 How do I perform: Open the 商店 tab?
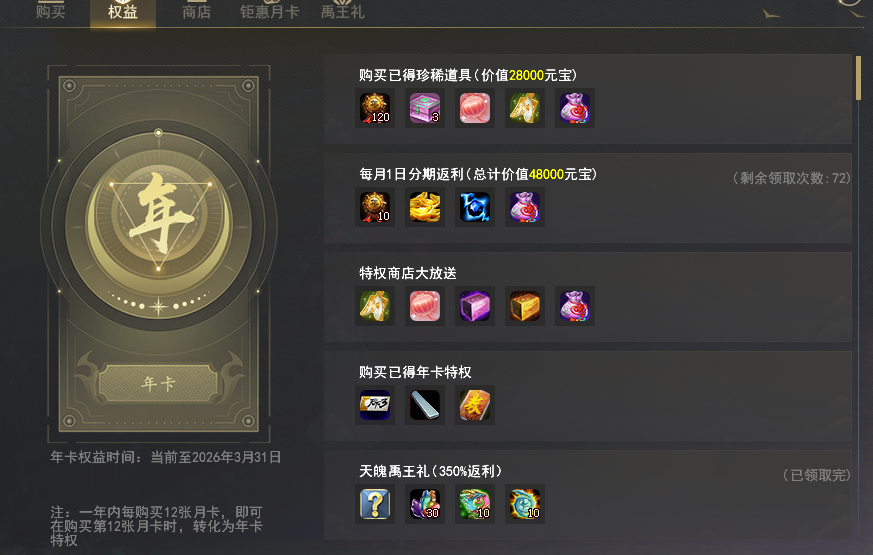click(x=197, y=12)
